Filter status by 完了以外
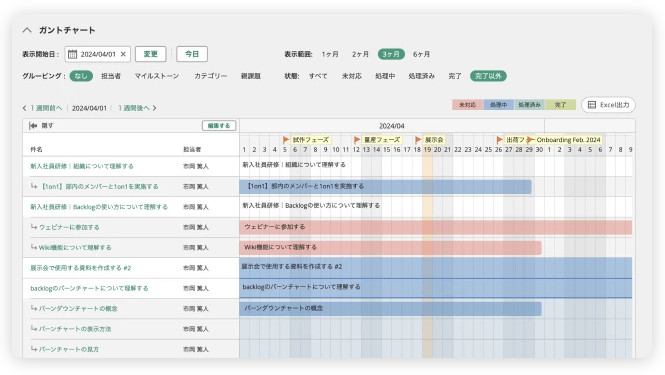Viewport: 665px width, 375px height. point(488,76)
